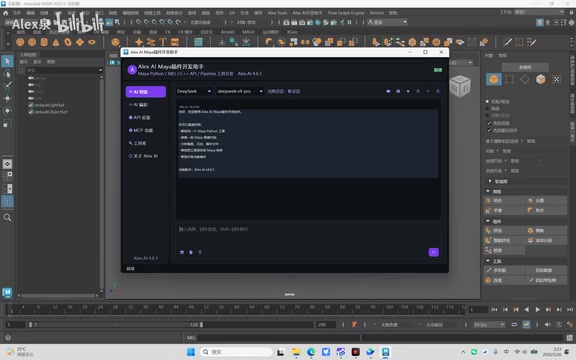Image resolution: width=576 pixels, height=360 pixels.
Task: Select the second selection mode radio button
Action: 487,108
